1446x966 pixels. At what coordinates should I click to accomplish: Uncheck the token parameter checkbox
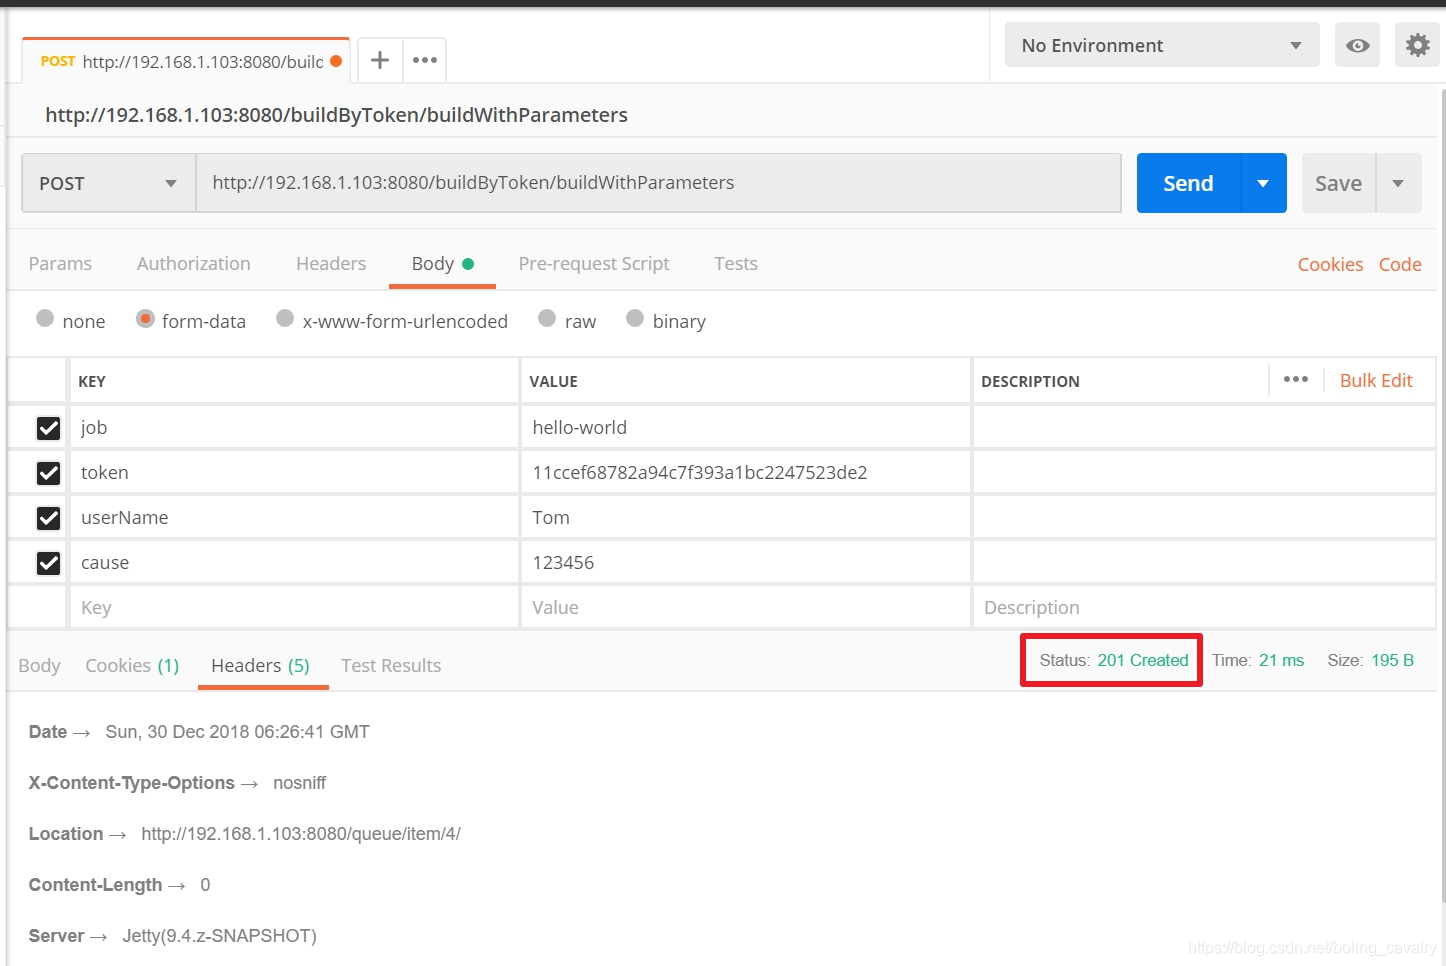[48, 473]
